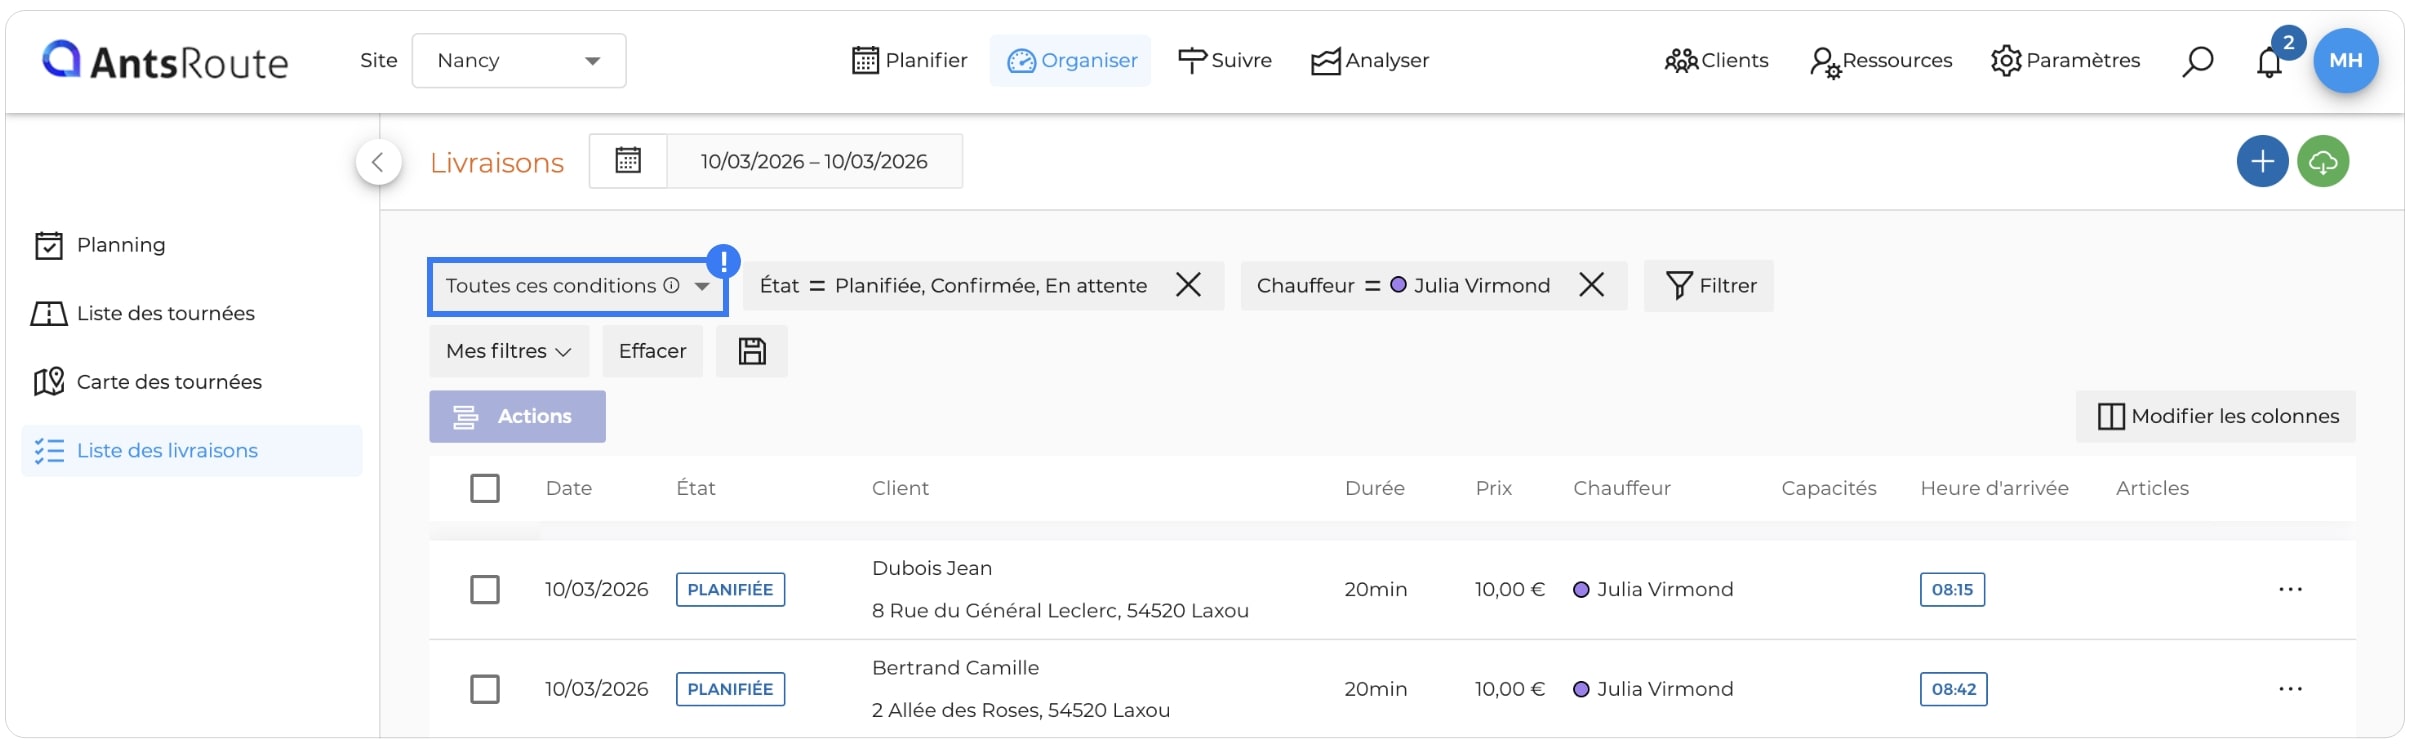Remove the Chauffeur filter with its X
This screenshot has width=2410, height=747.
(1591, 286)
